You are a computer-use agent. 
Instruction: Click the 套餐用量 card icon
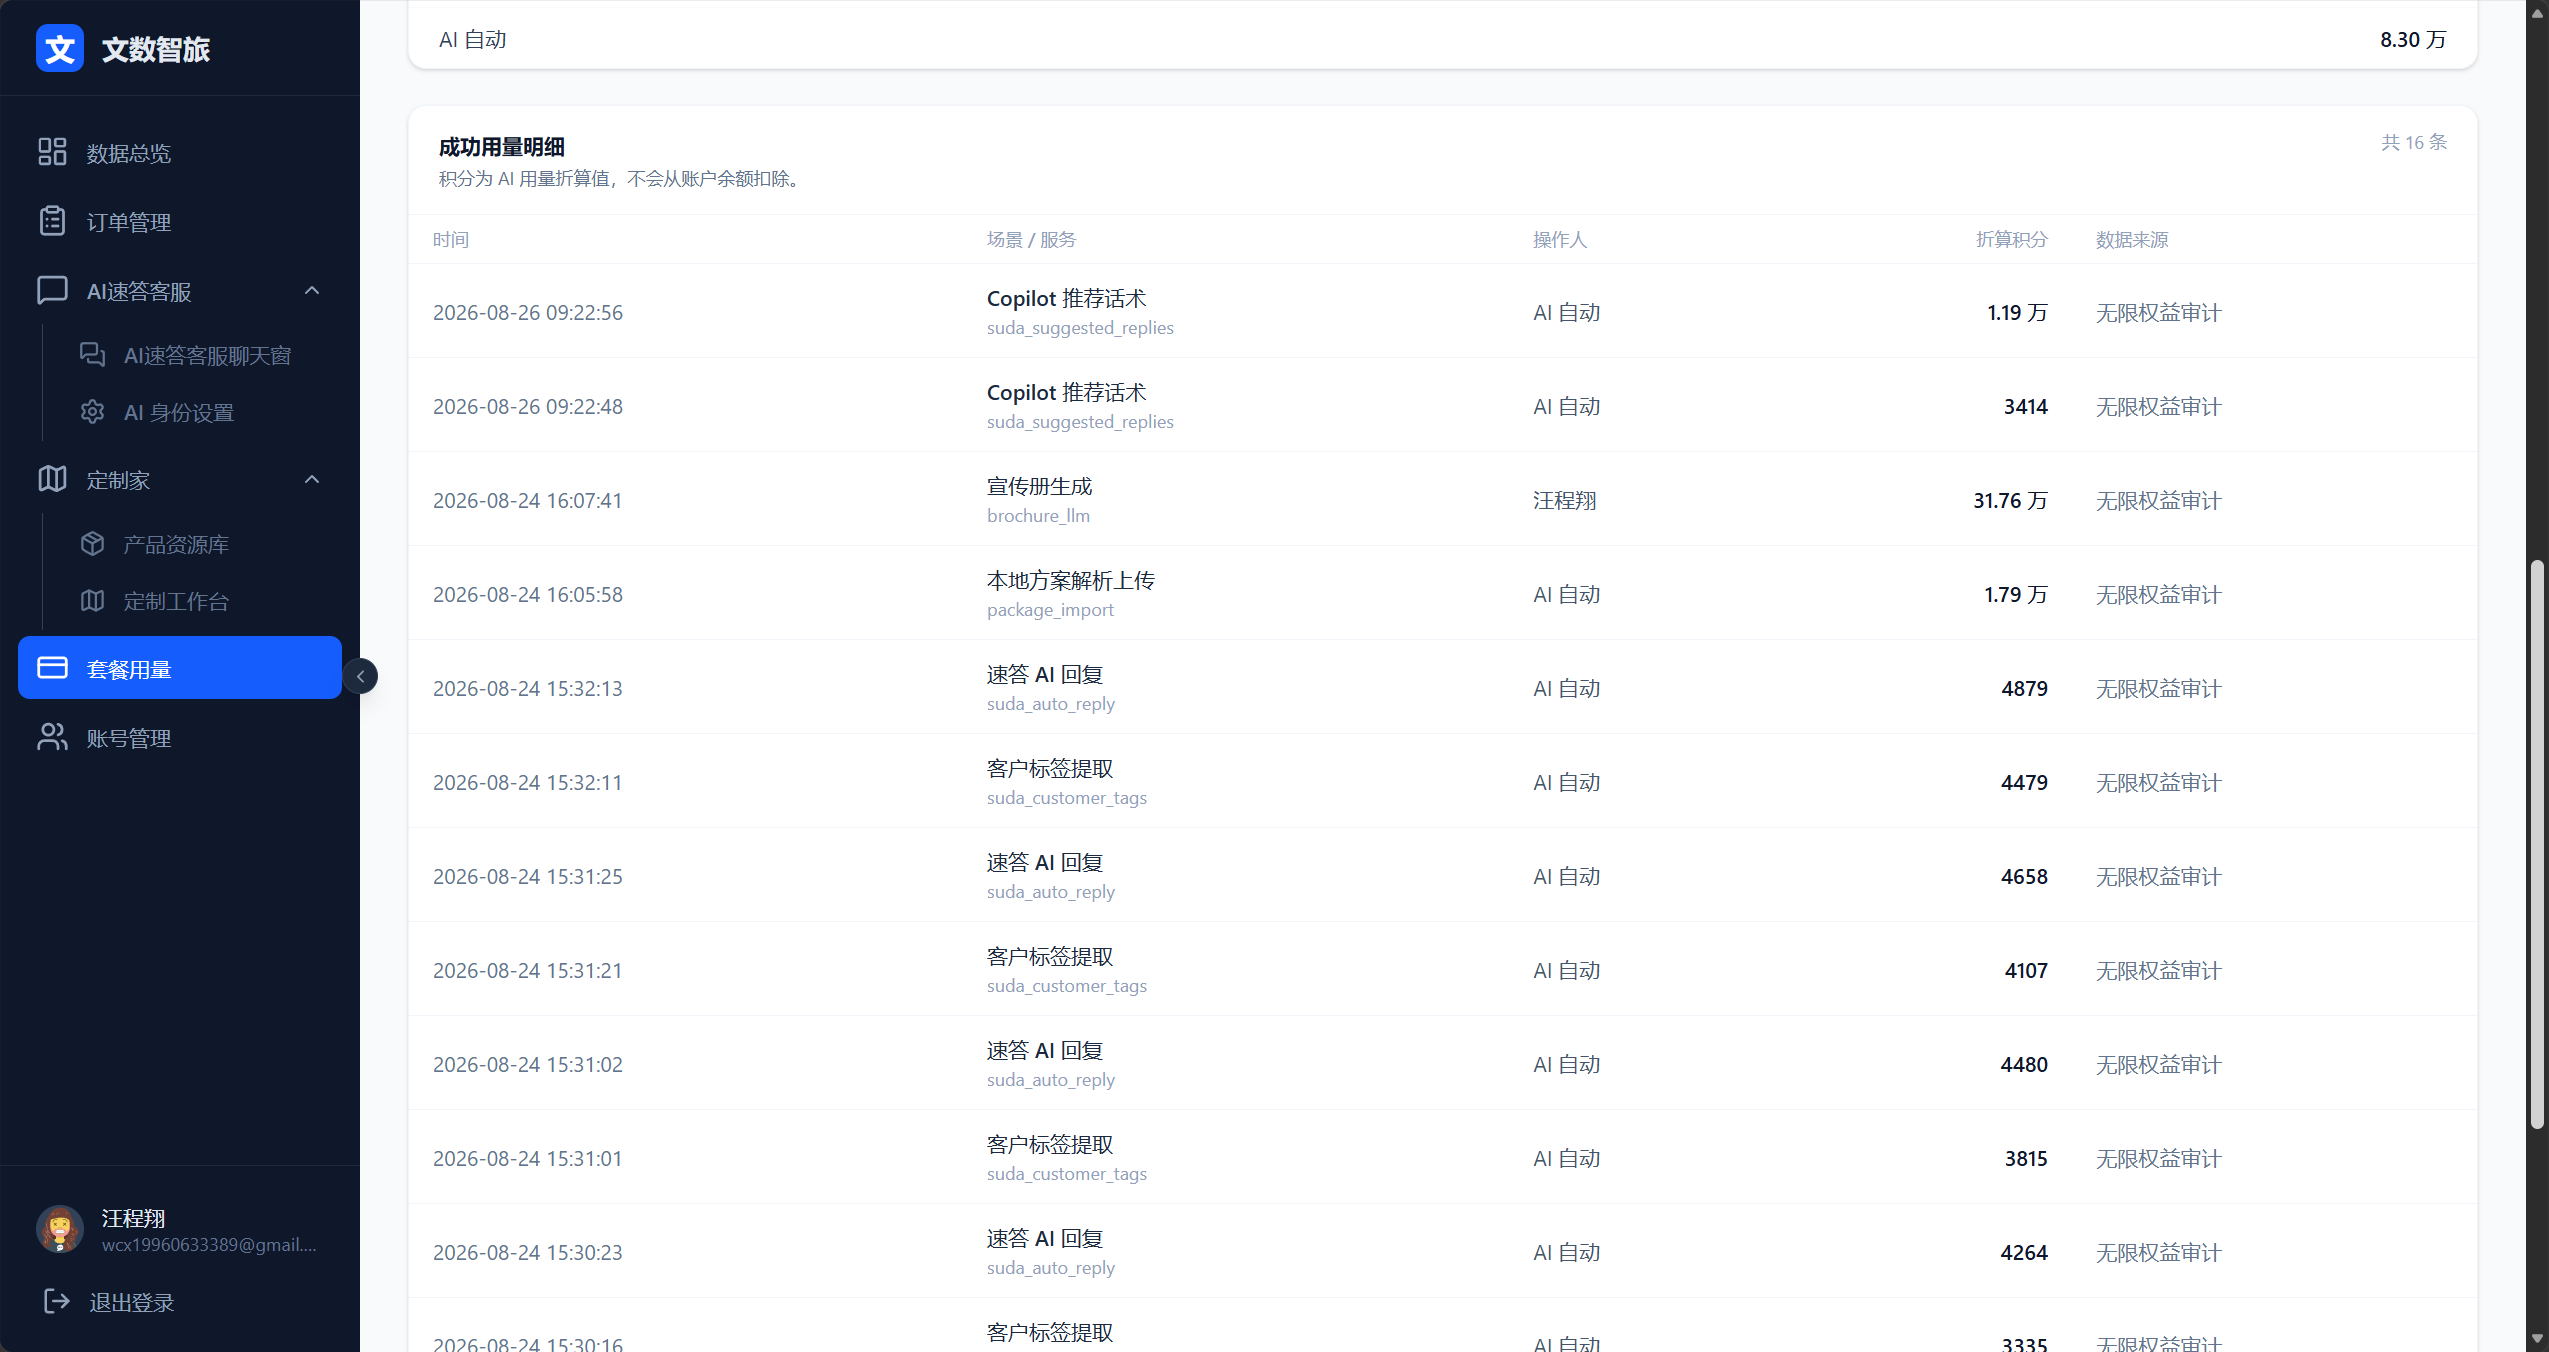[52, 668]
